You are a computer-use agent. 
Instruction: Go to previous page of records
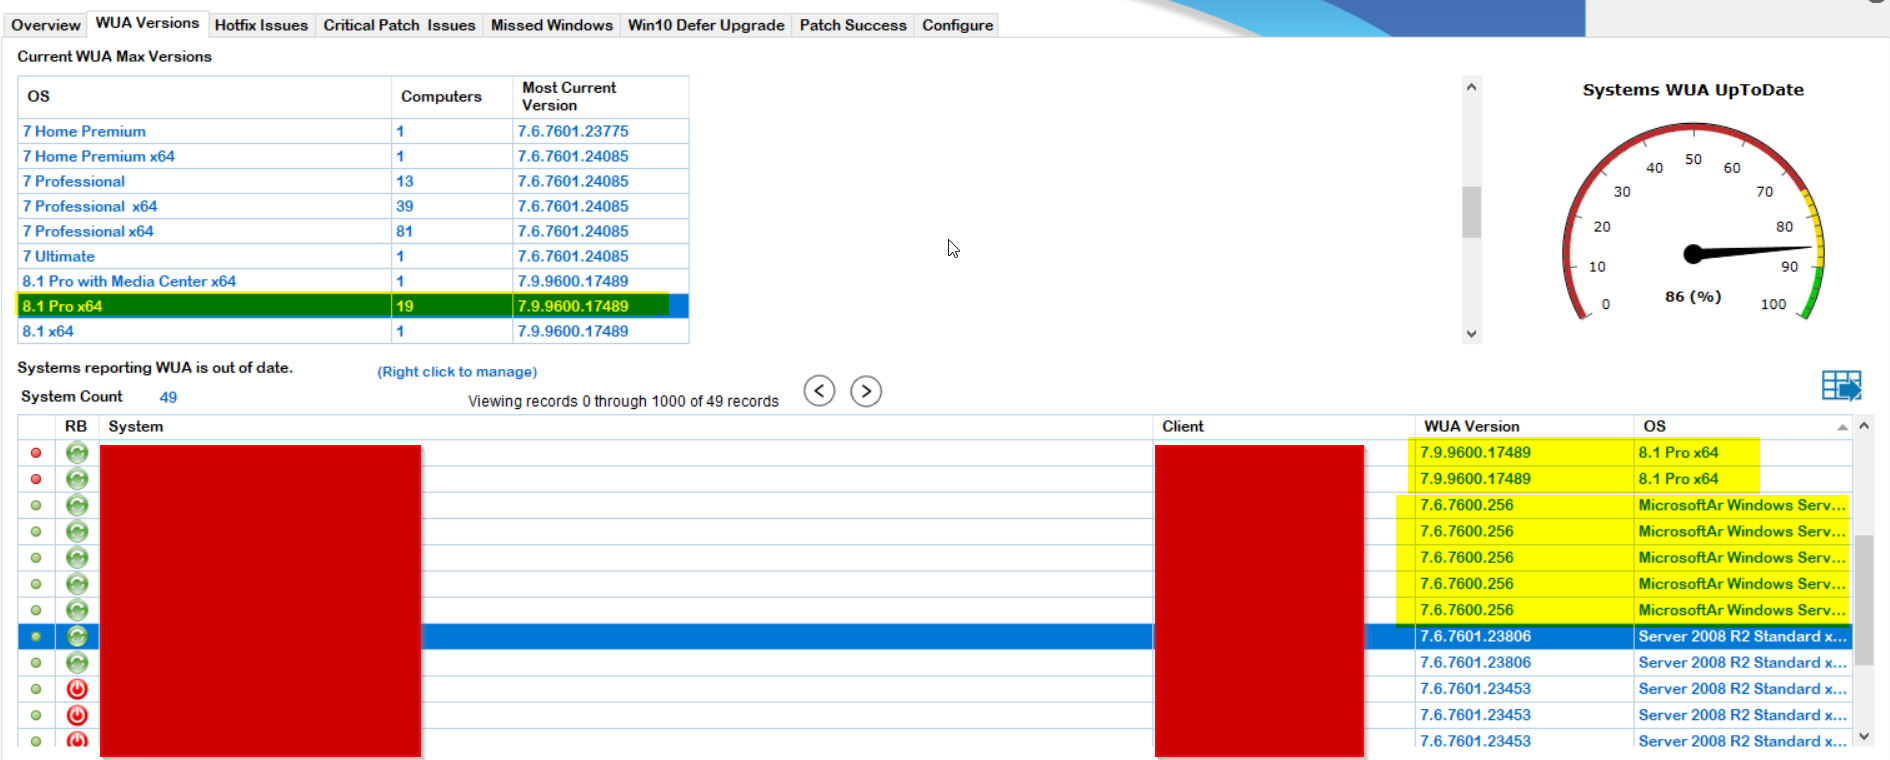819,391
